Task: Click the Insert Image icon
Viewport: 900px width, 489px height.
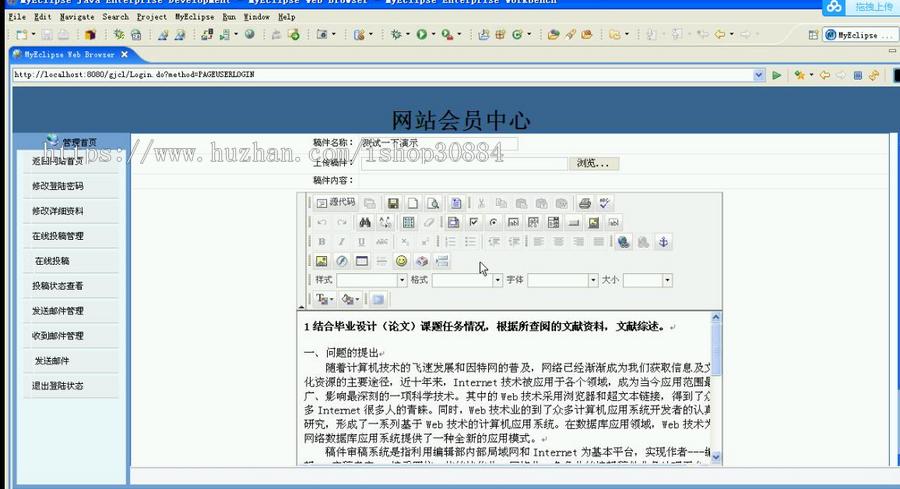Action: (321, 261)
